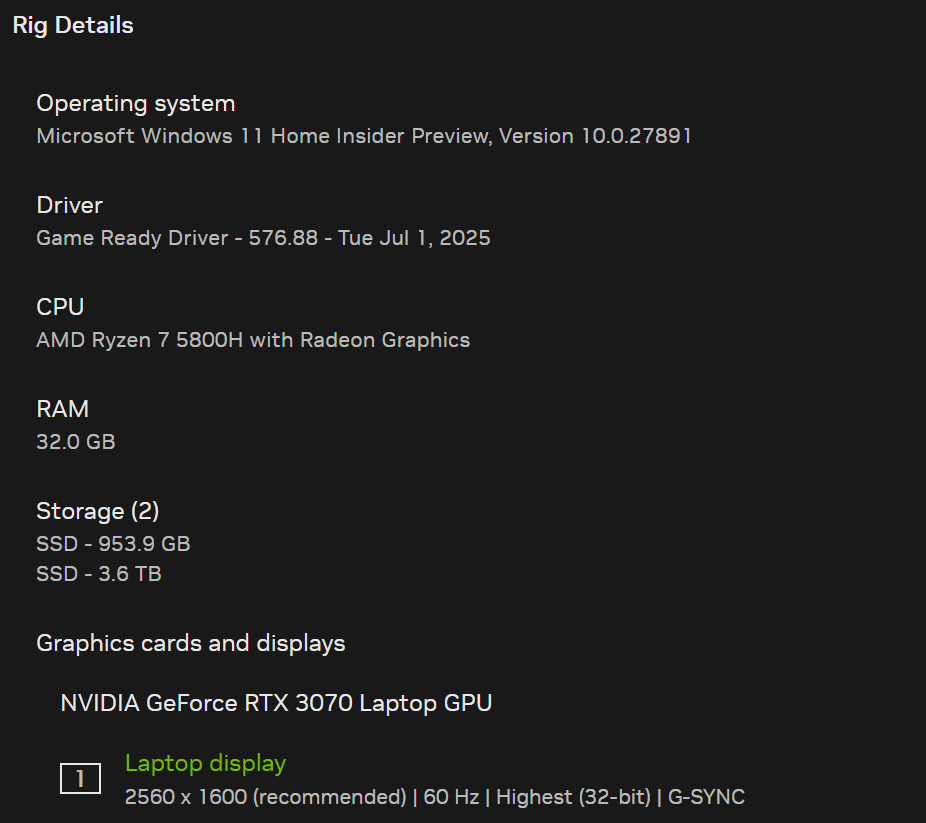Select the Graphics cards and displays heading

coord(190,643)
